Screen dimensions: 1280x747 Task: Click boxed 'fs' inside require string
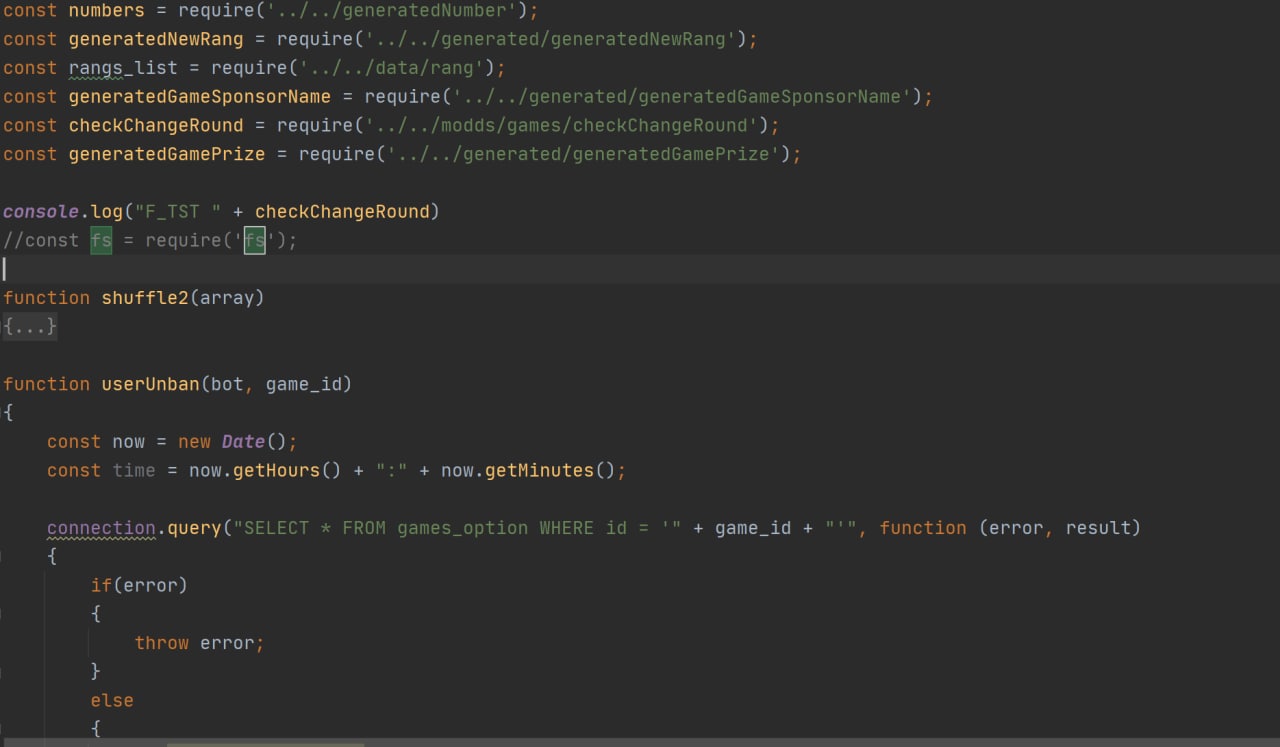tap(255, 240)
